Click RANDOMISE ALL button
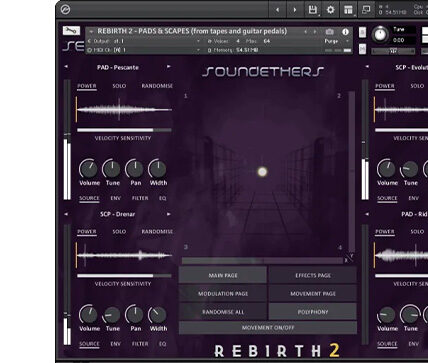This screenshot has height=363, width=428. pos(223,312)
